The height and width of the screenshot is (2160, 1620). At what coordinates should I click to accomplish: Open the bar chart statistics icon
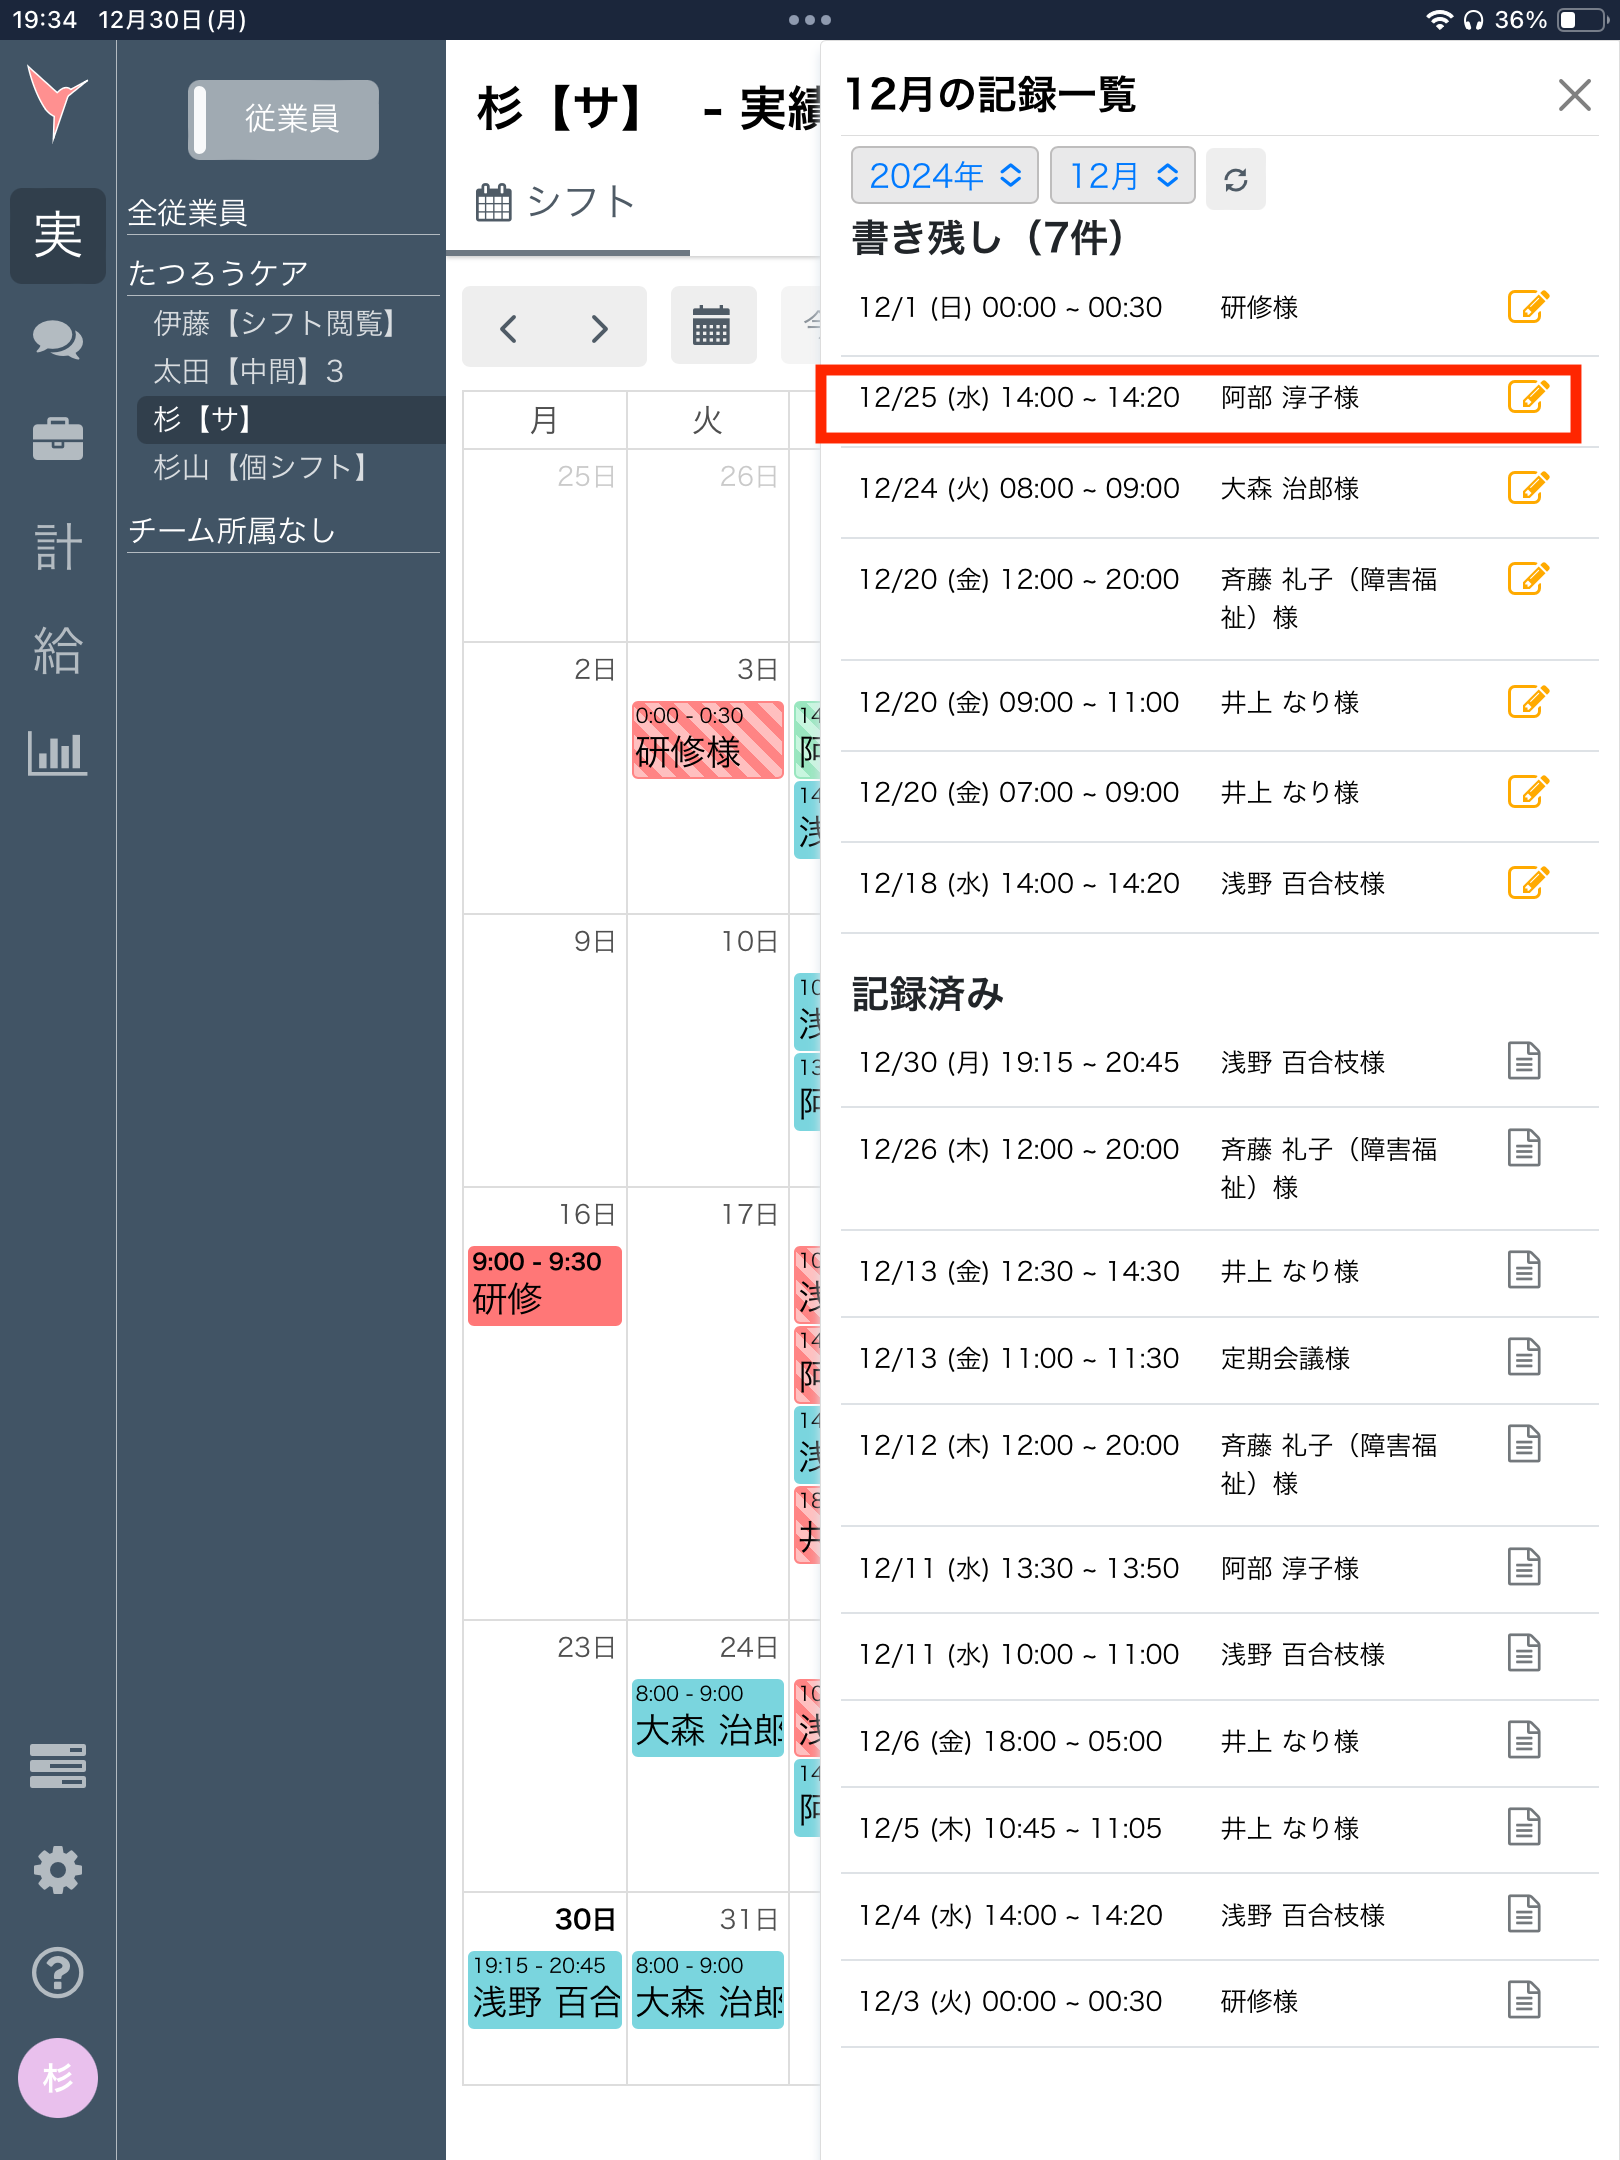pyautogui.click(x=57, y=752)
